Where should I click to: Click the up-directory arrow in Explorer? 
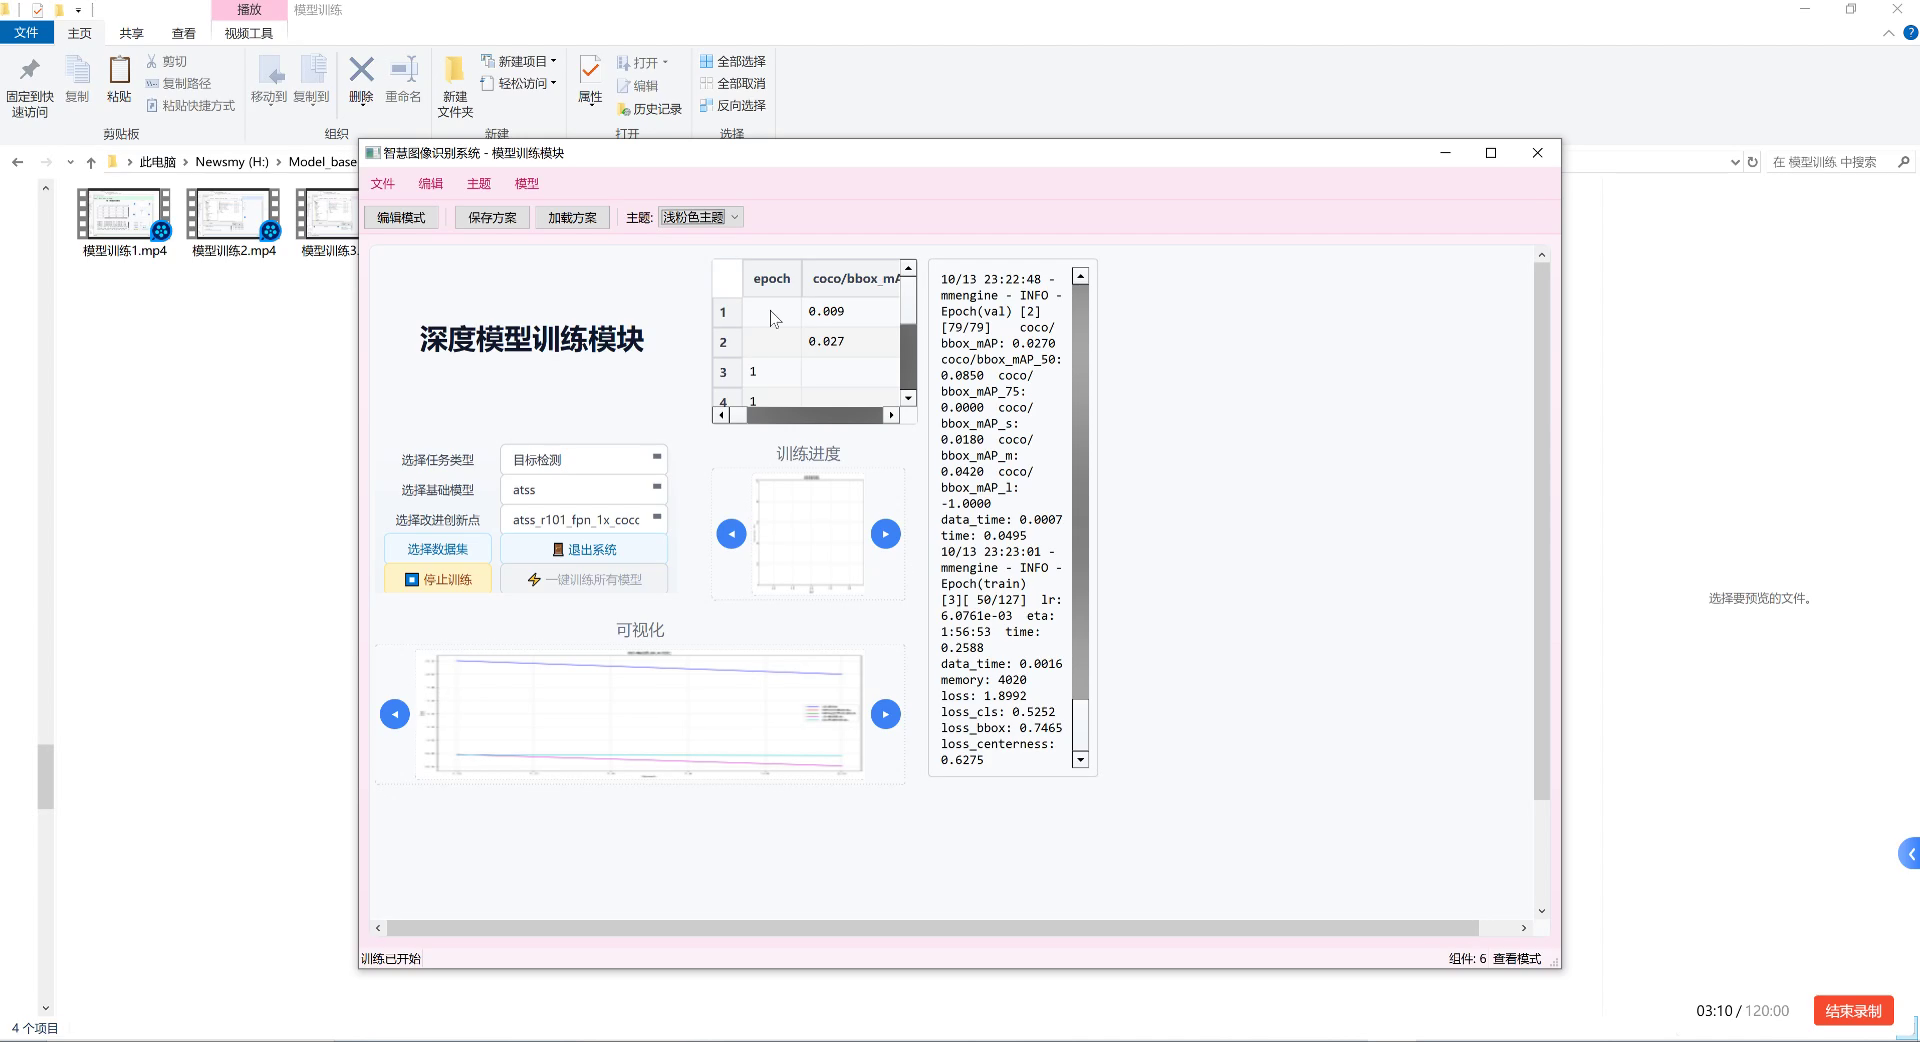point(91,162)
